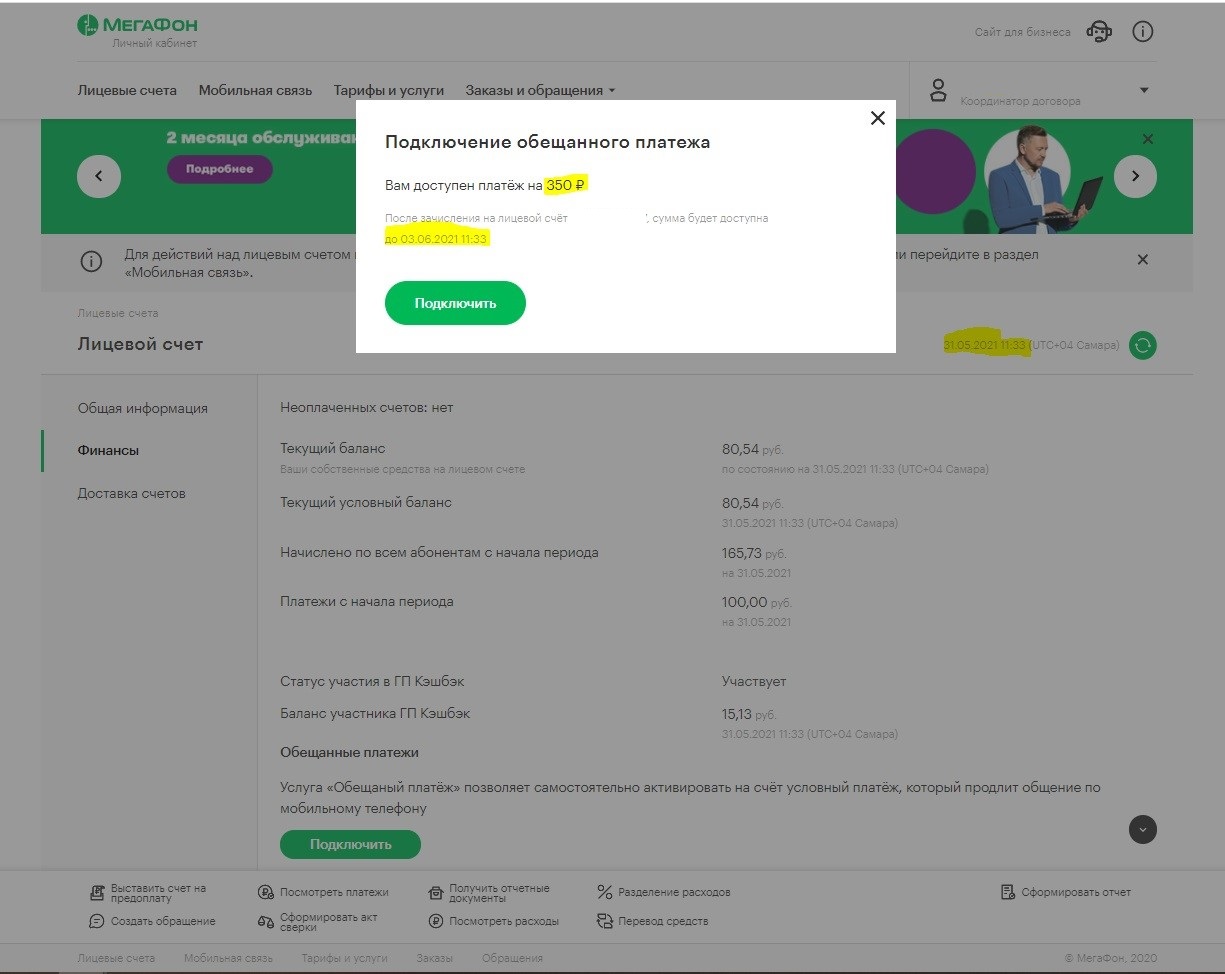Viewport: 1225px width, 974px height.
Task: Click Посмотреть расходы action
Action: point(493,921)
